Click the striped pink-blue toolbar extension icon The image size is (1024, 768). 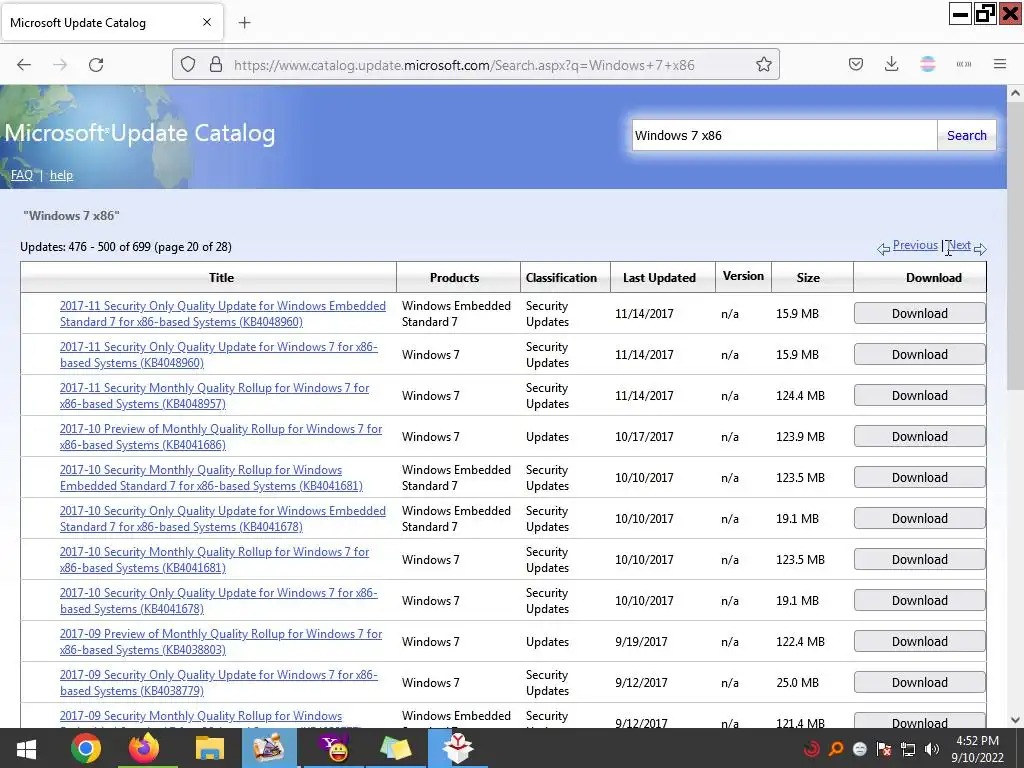pyautogui.click(x=927, y=64)
